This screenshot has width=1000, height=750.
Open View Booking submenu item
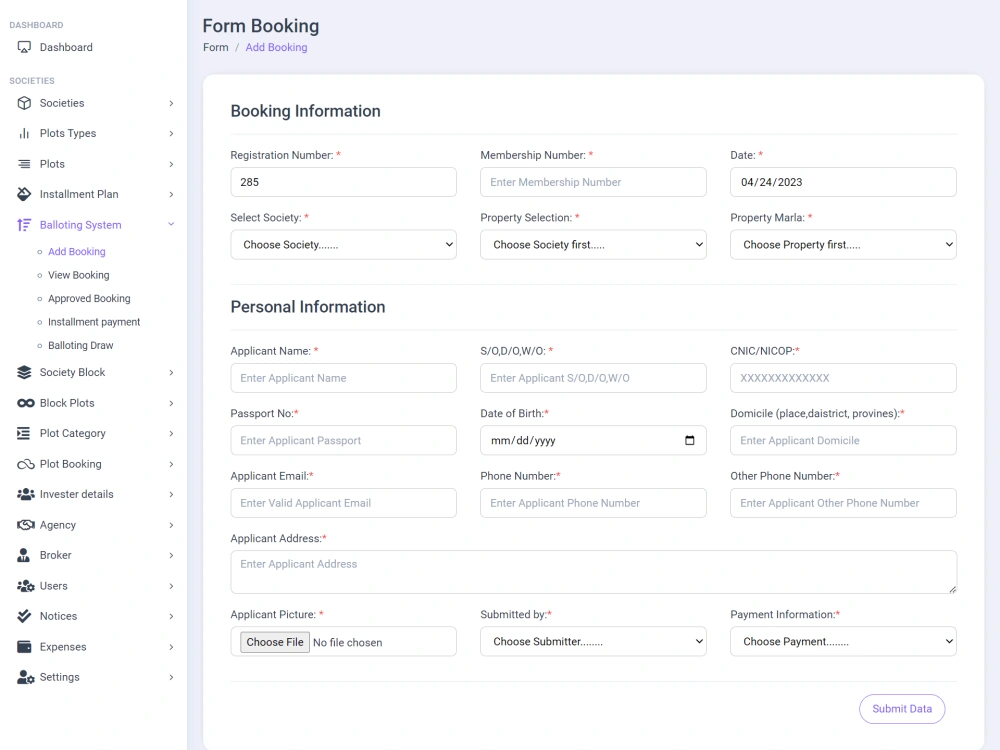click(78, 276)
